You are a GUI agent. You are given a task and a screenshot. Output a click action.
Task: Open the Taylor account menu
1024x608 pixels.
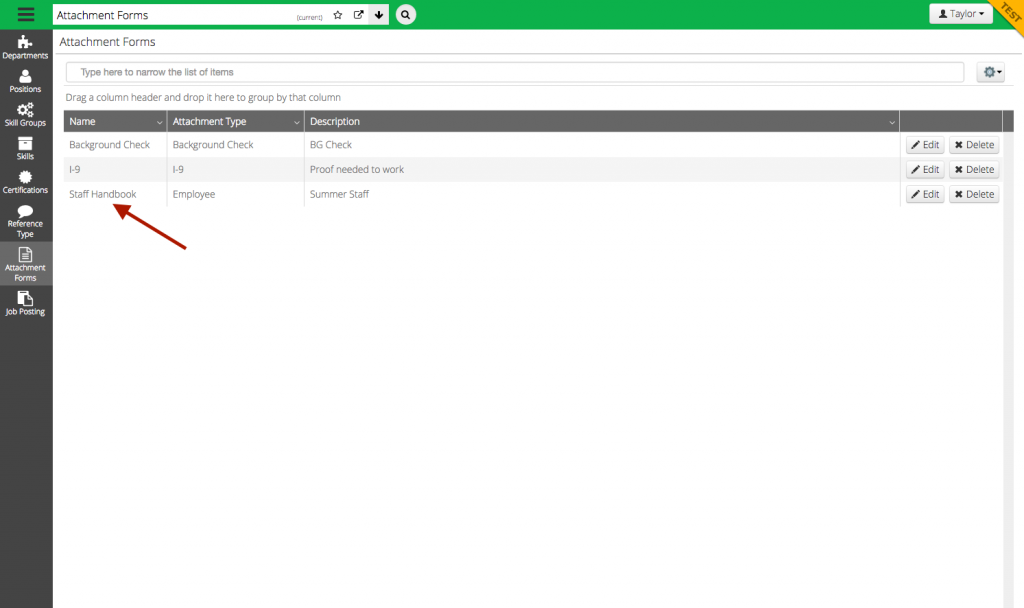pyautogui.click(x=960, y=12)
